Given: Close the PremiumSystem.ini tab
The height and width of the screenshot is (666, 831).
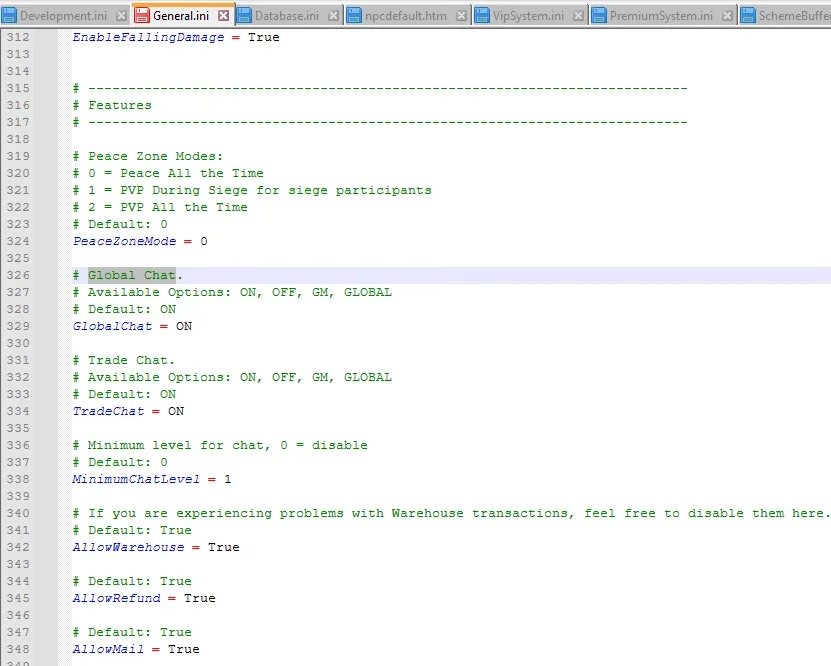Looking at the screenshot, I should 728,16.
